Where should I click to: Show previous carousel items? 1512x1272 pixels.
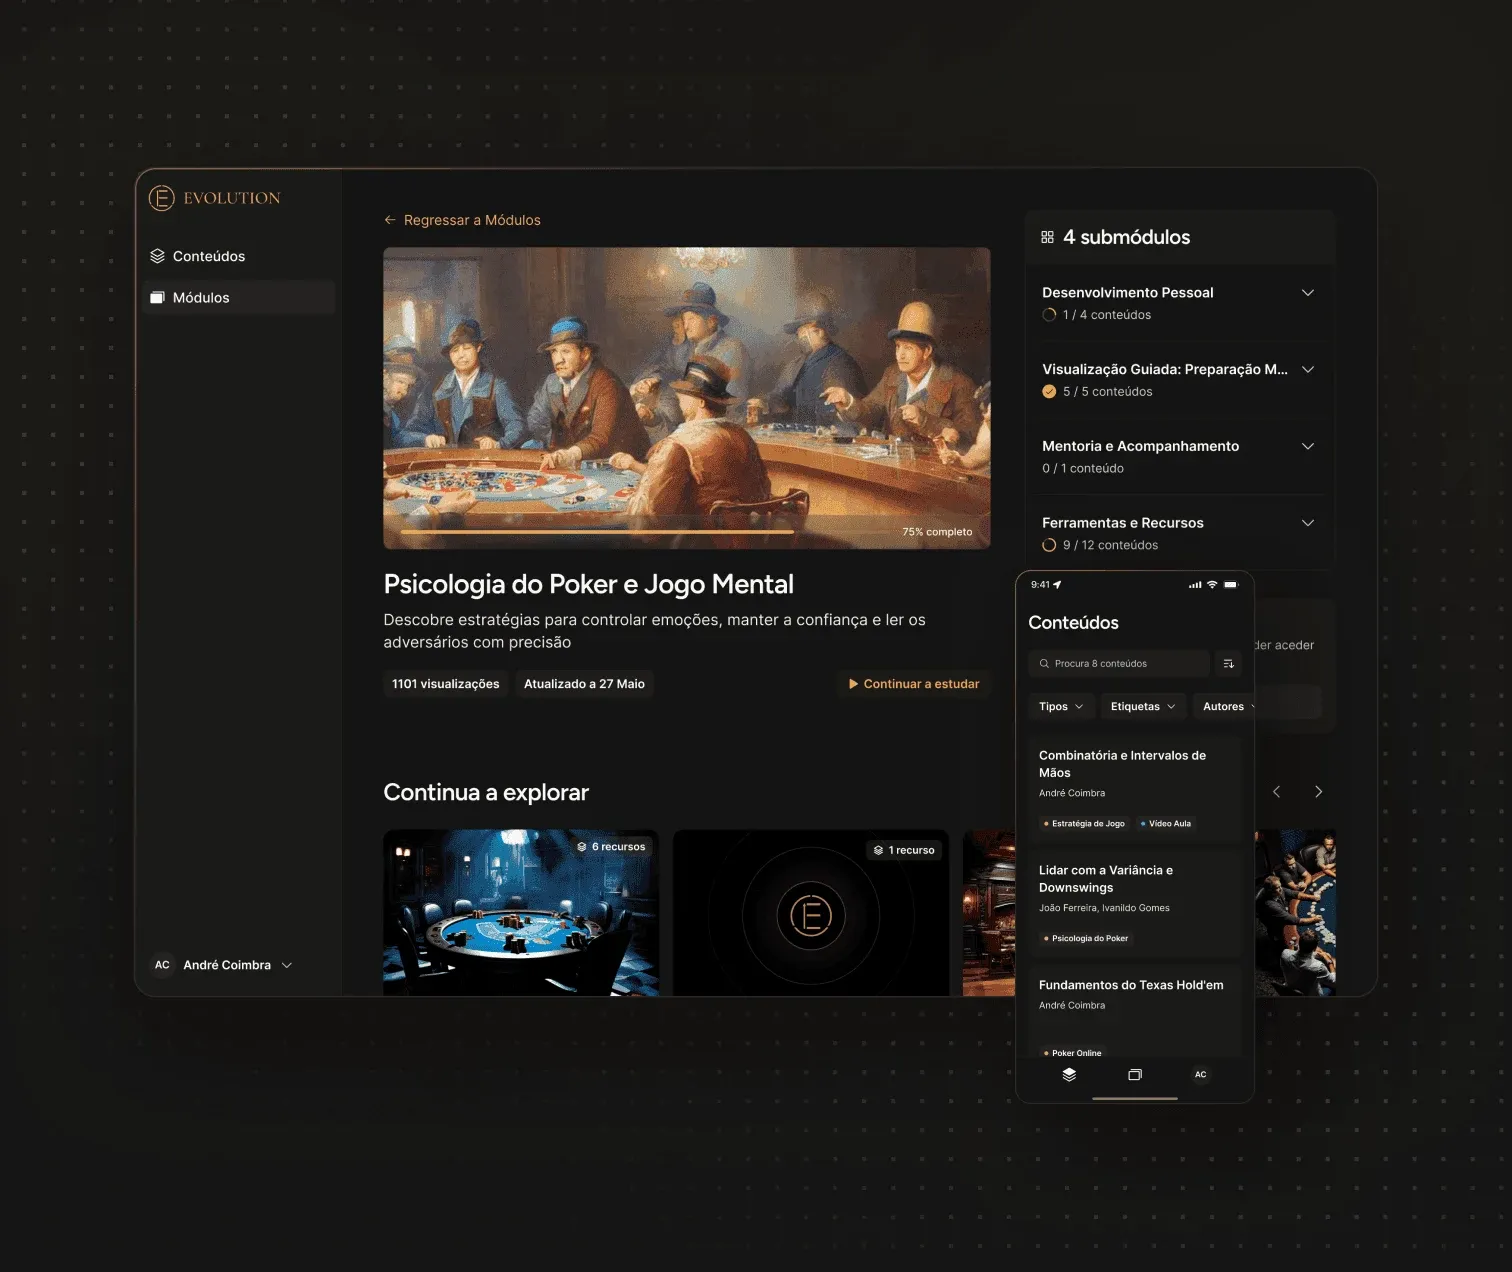[x=1276, y=792]
